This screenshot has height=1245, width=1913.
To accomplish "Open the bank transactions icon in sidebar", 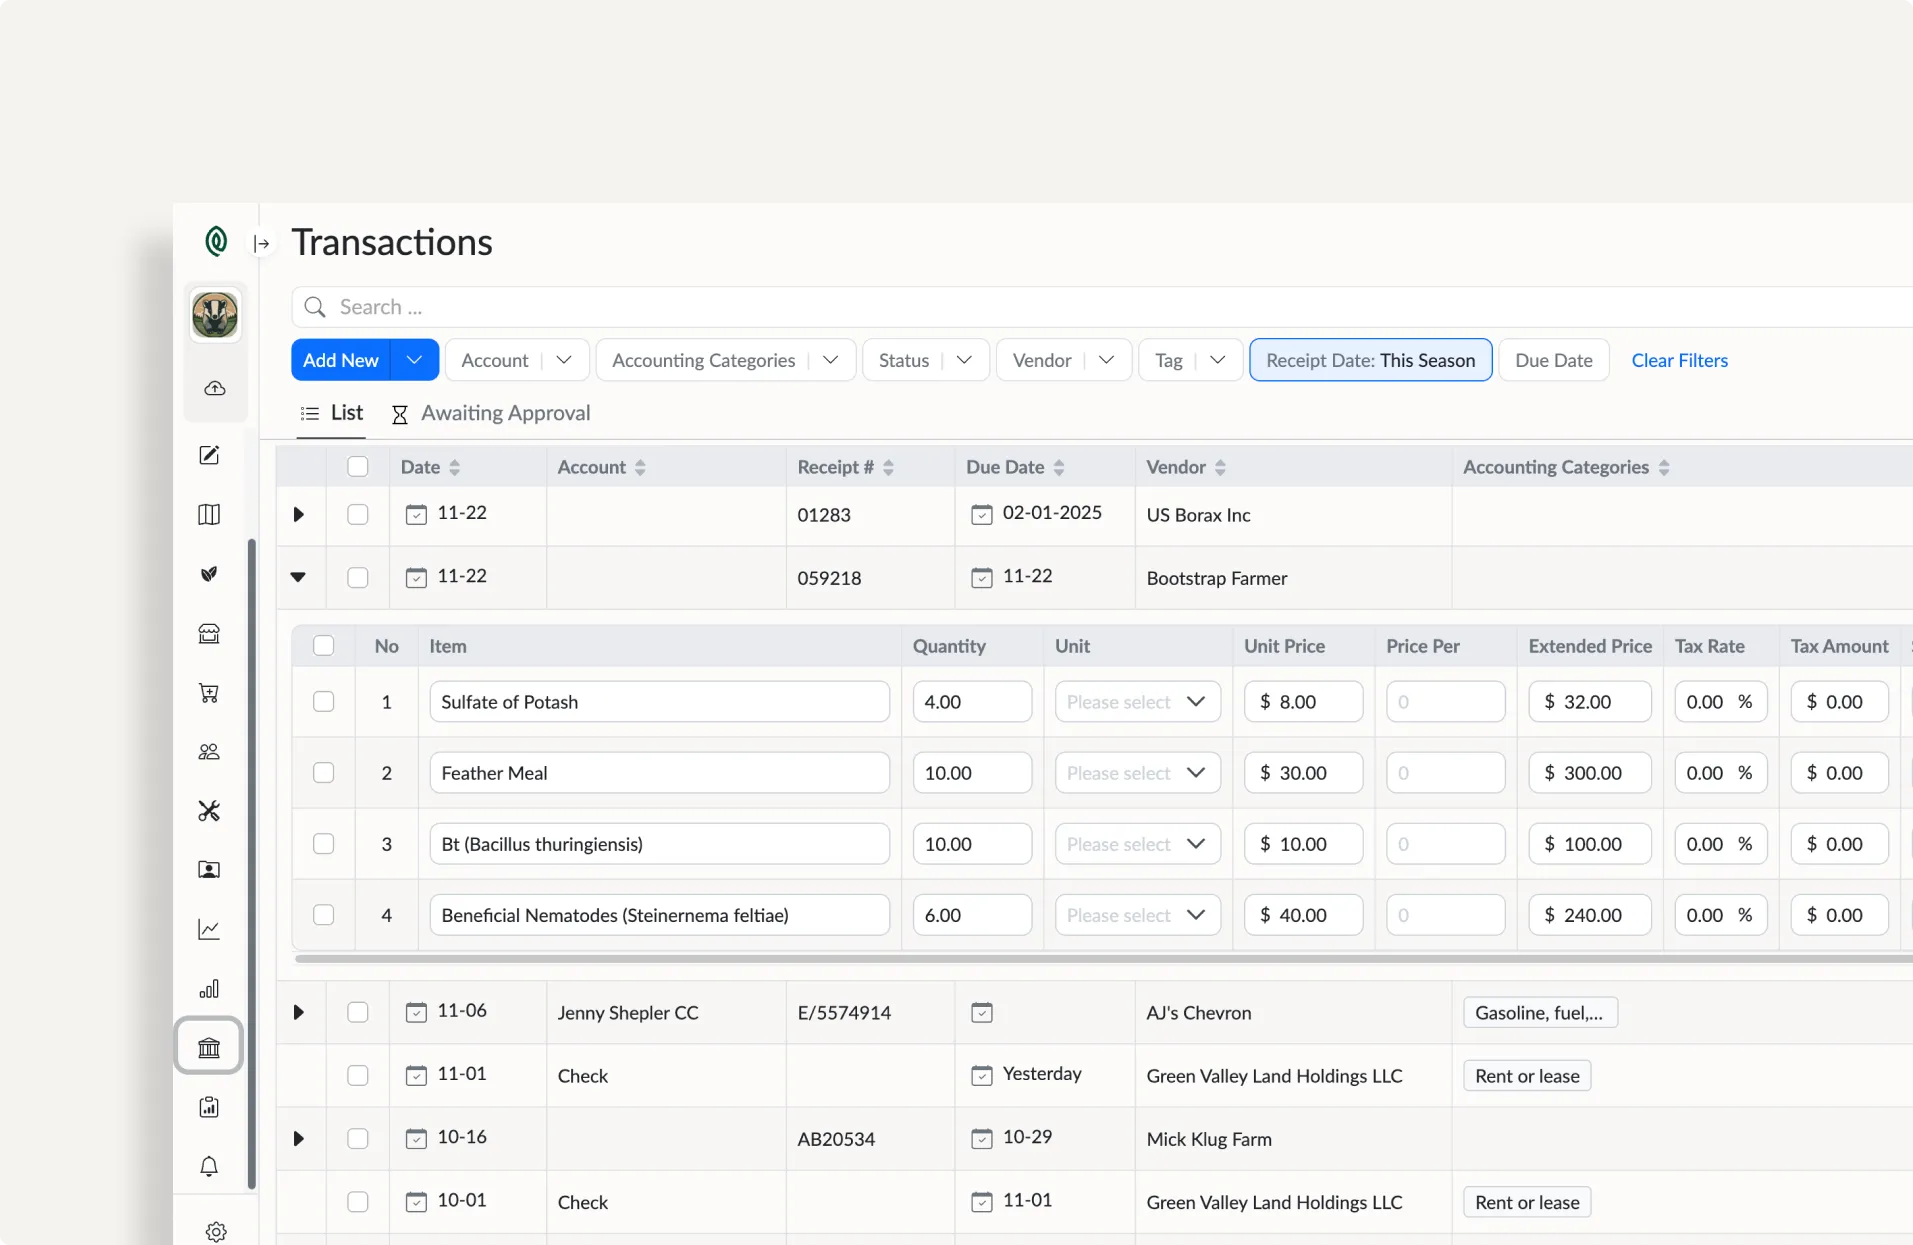I will [208, 1046].
